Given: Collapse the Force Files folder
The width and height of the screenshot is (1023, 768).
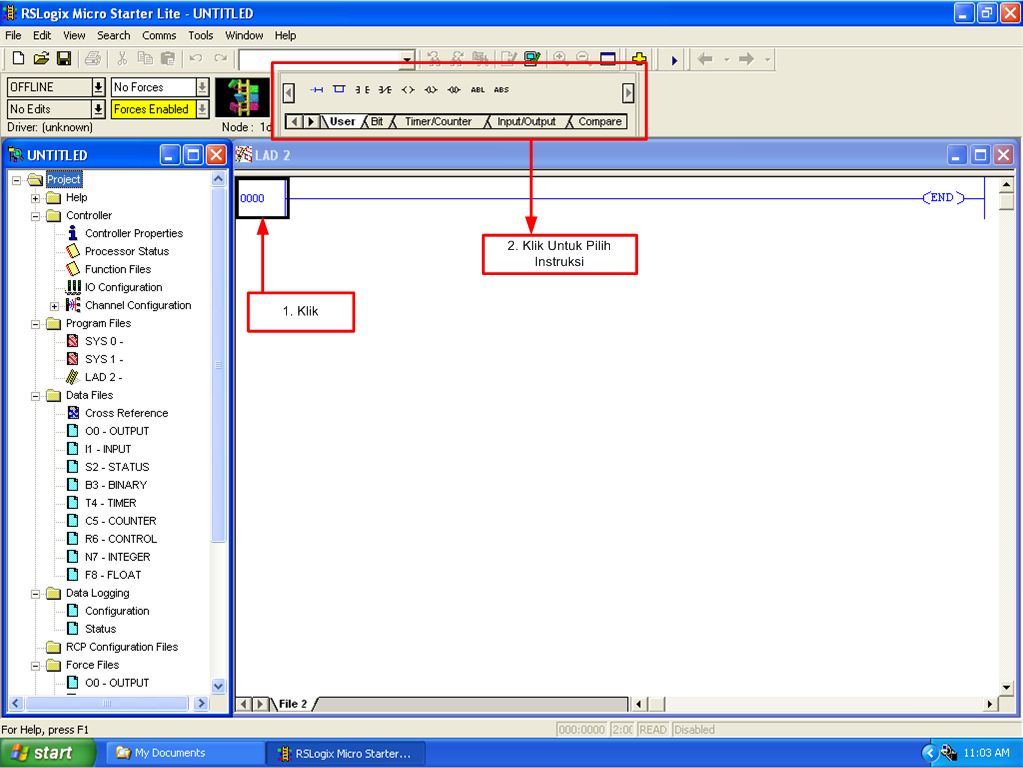Looking at the screenshot, I should click(x=35, y=666).
